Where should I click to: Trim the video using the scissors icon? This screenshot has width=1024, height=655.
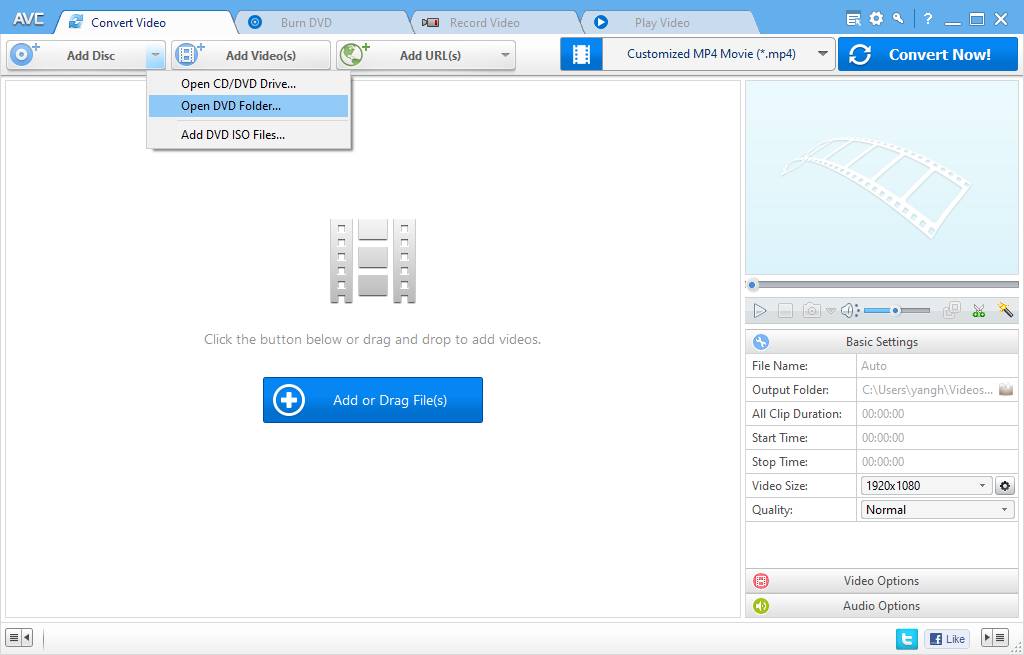point(979,310)
